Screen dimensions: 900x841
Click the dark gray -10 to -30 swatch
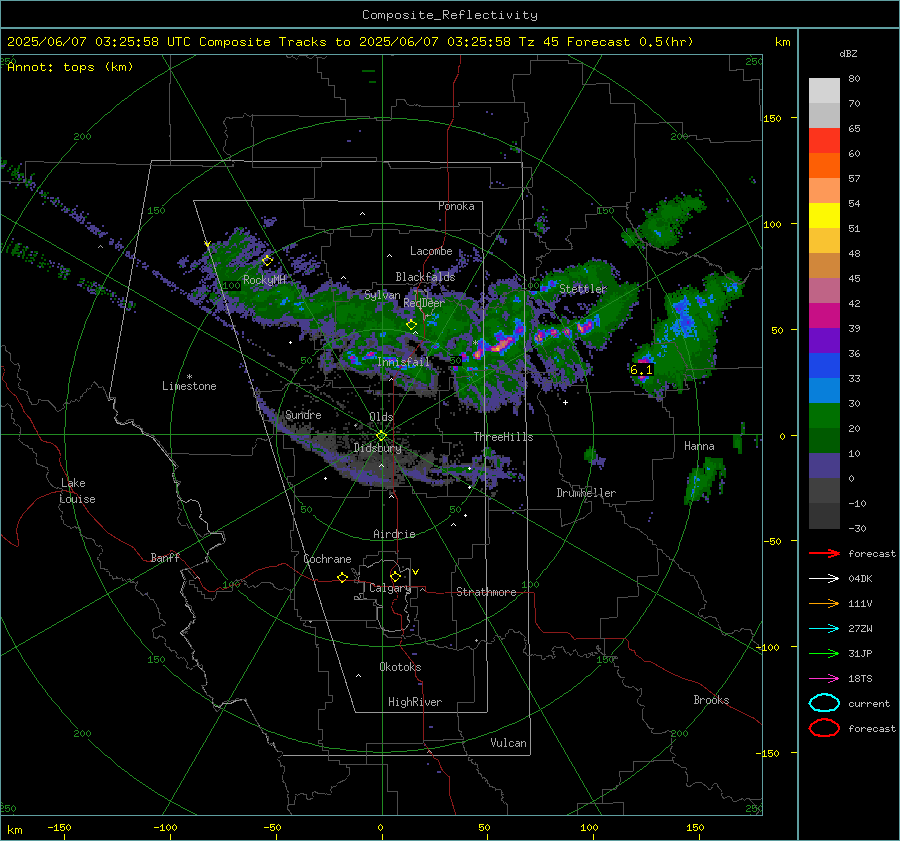point(824,516)
